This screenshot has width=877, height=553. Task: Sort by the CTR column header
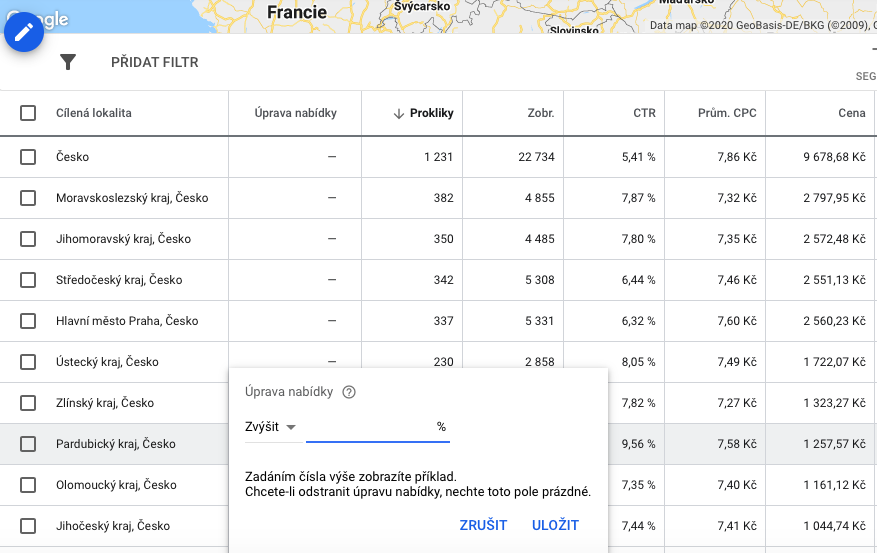point(644,113)
